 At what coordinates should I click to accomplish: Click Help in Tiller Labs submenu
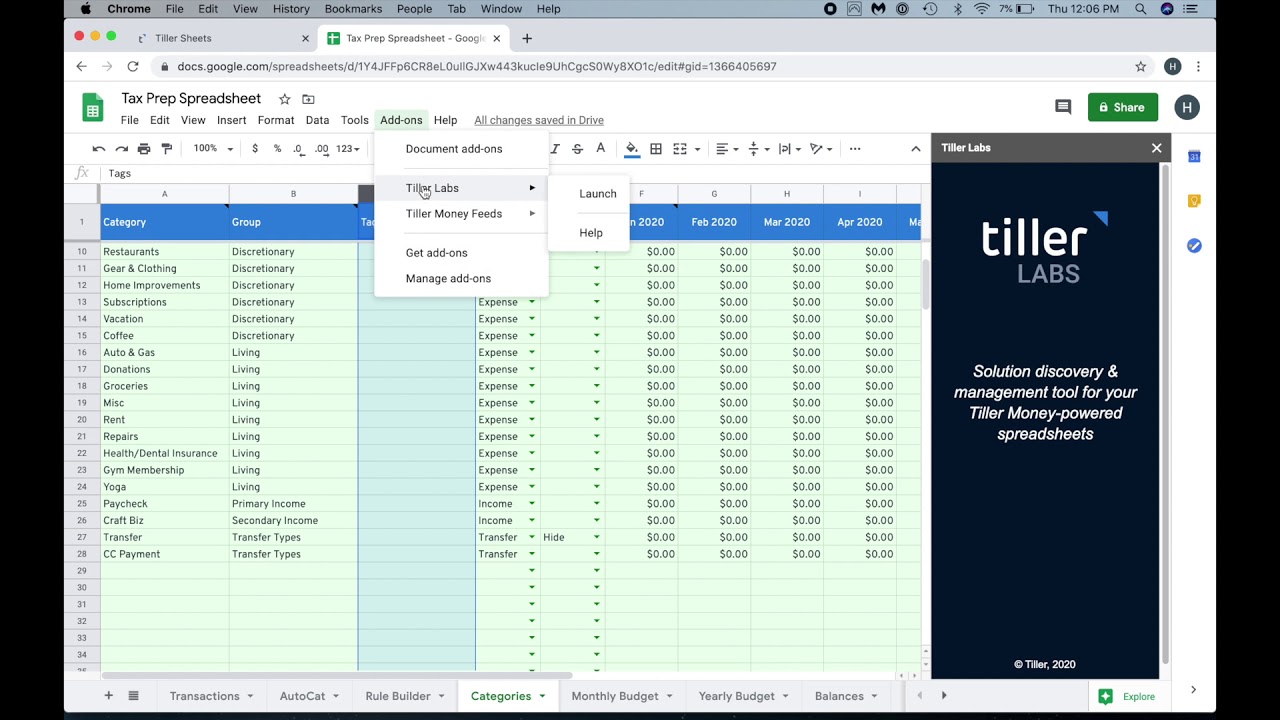[591, 233]
